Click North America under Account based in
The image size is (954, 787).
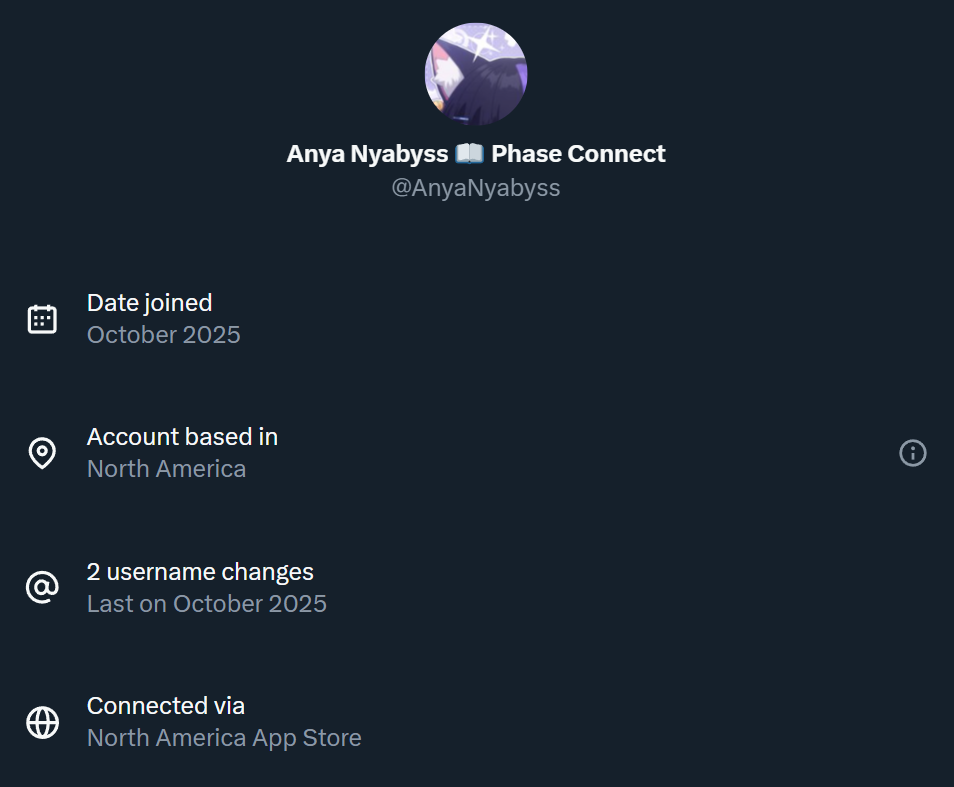coord(166,469)
